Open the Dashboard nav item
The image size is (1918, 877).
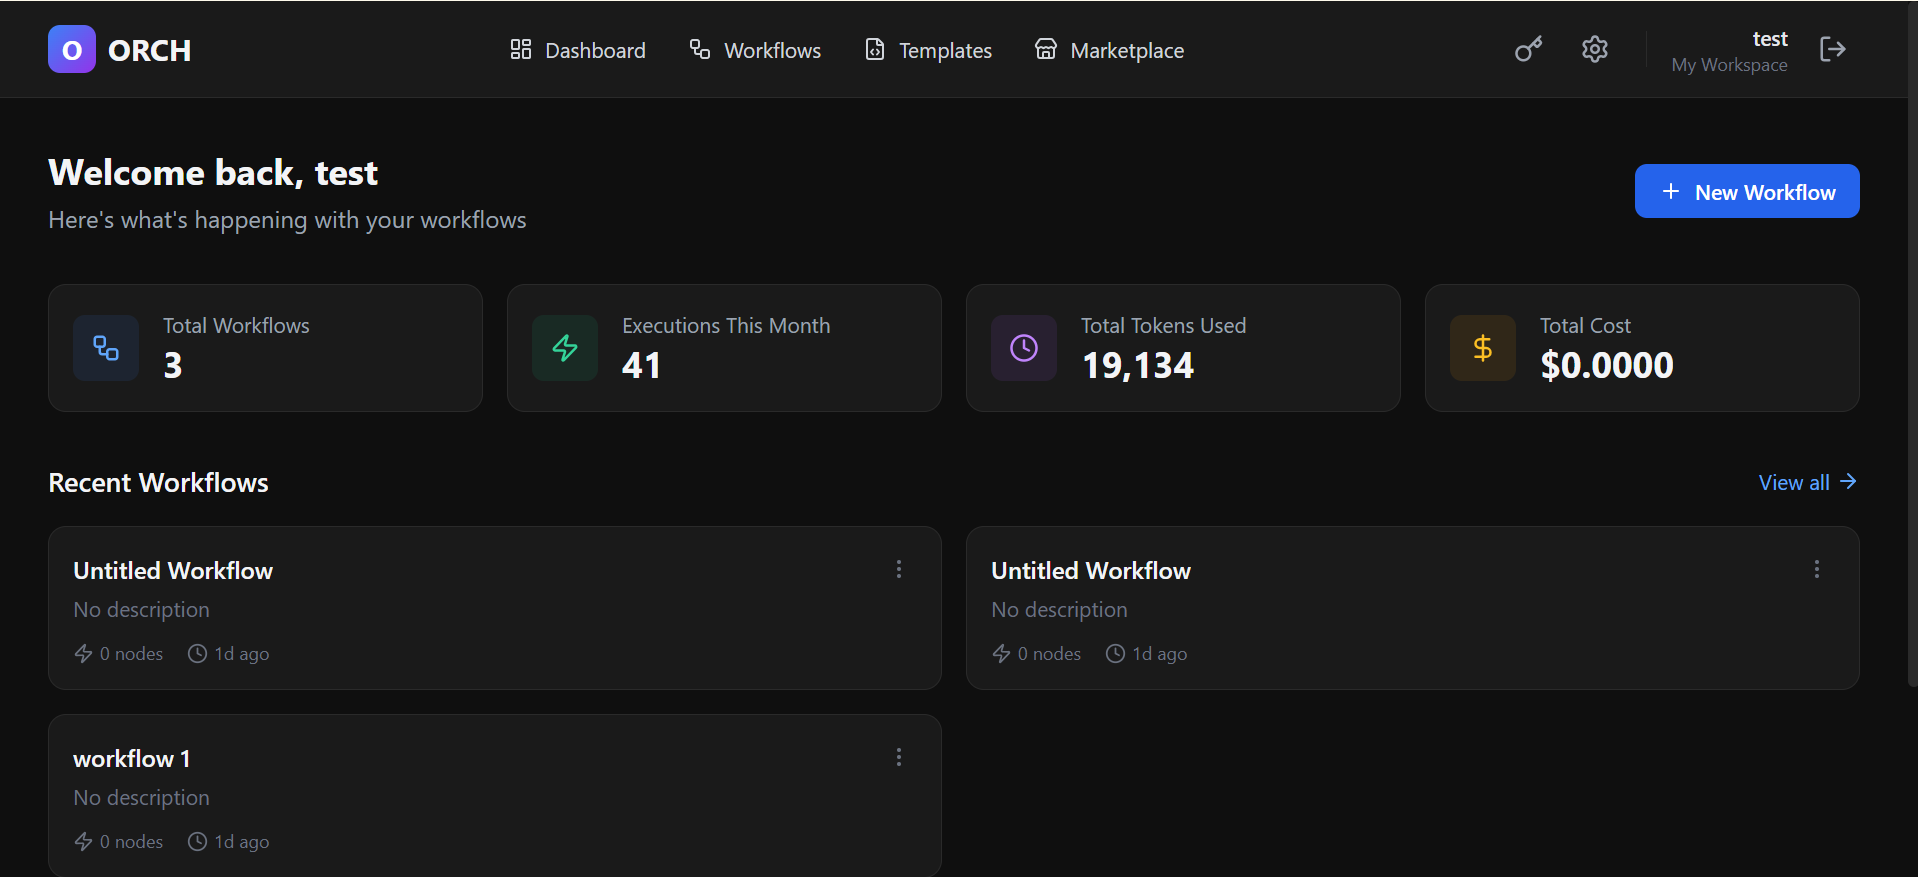click(578, 50)
